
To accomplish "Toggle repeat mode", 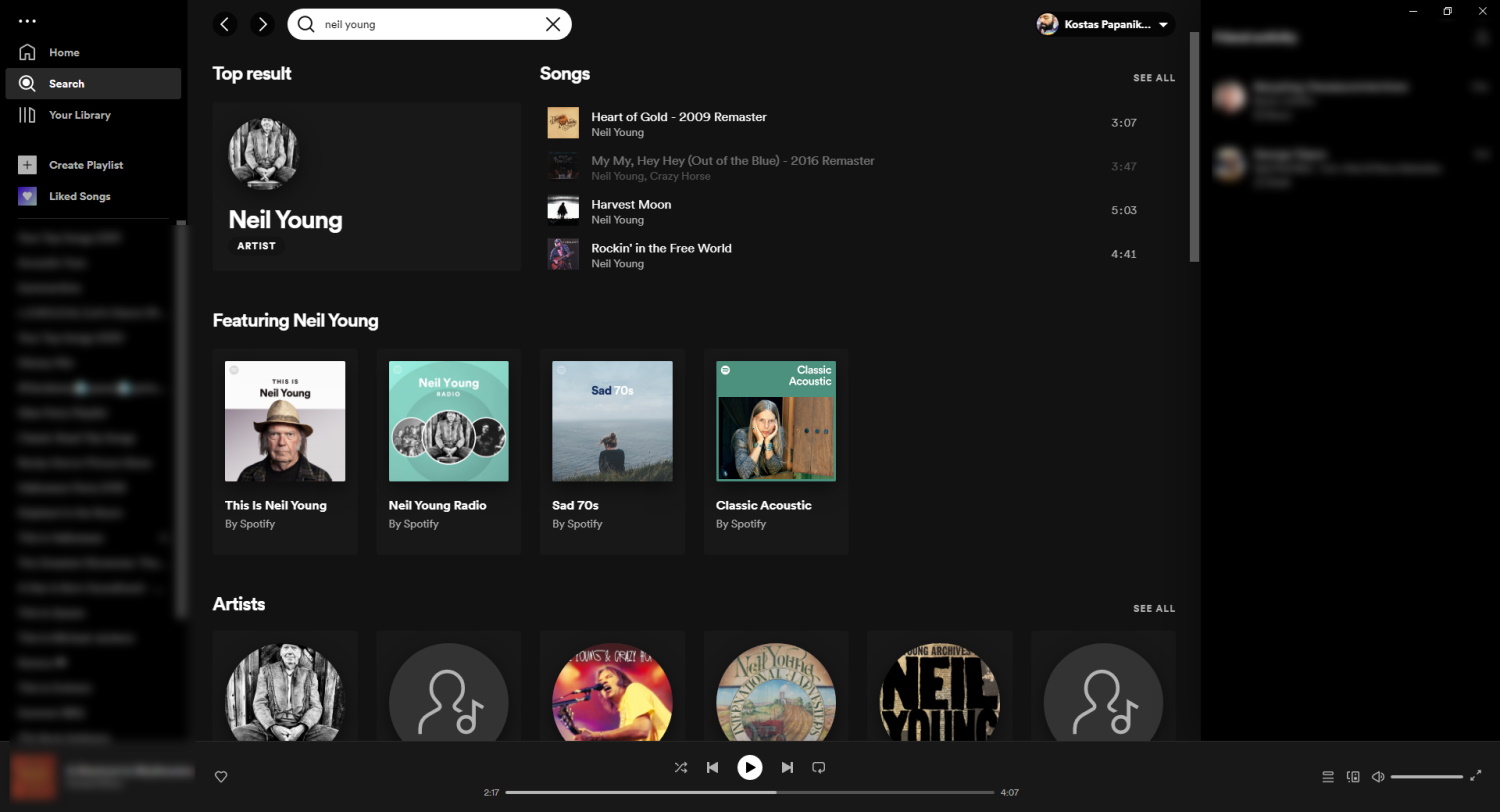I will (818, 767).
